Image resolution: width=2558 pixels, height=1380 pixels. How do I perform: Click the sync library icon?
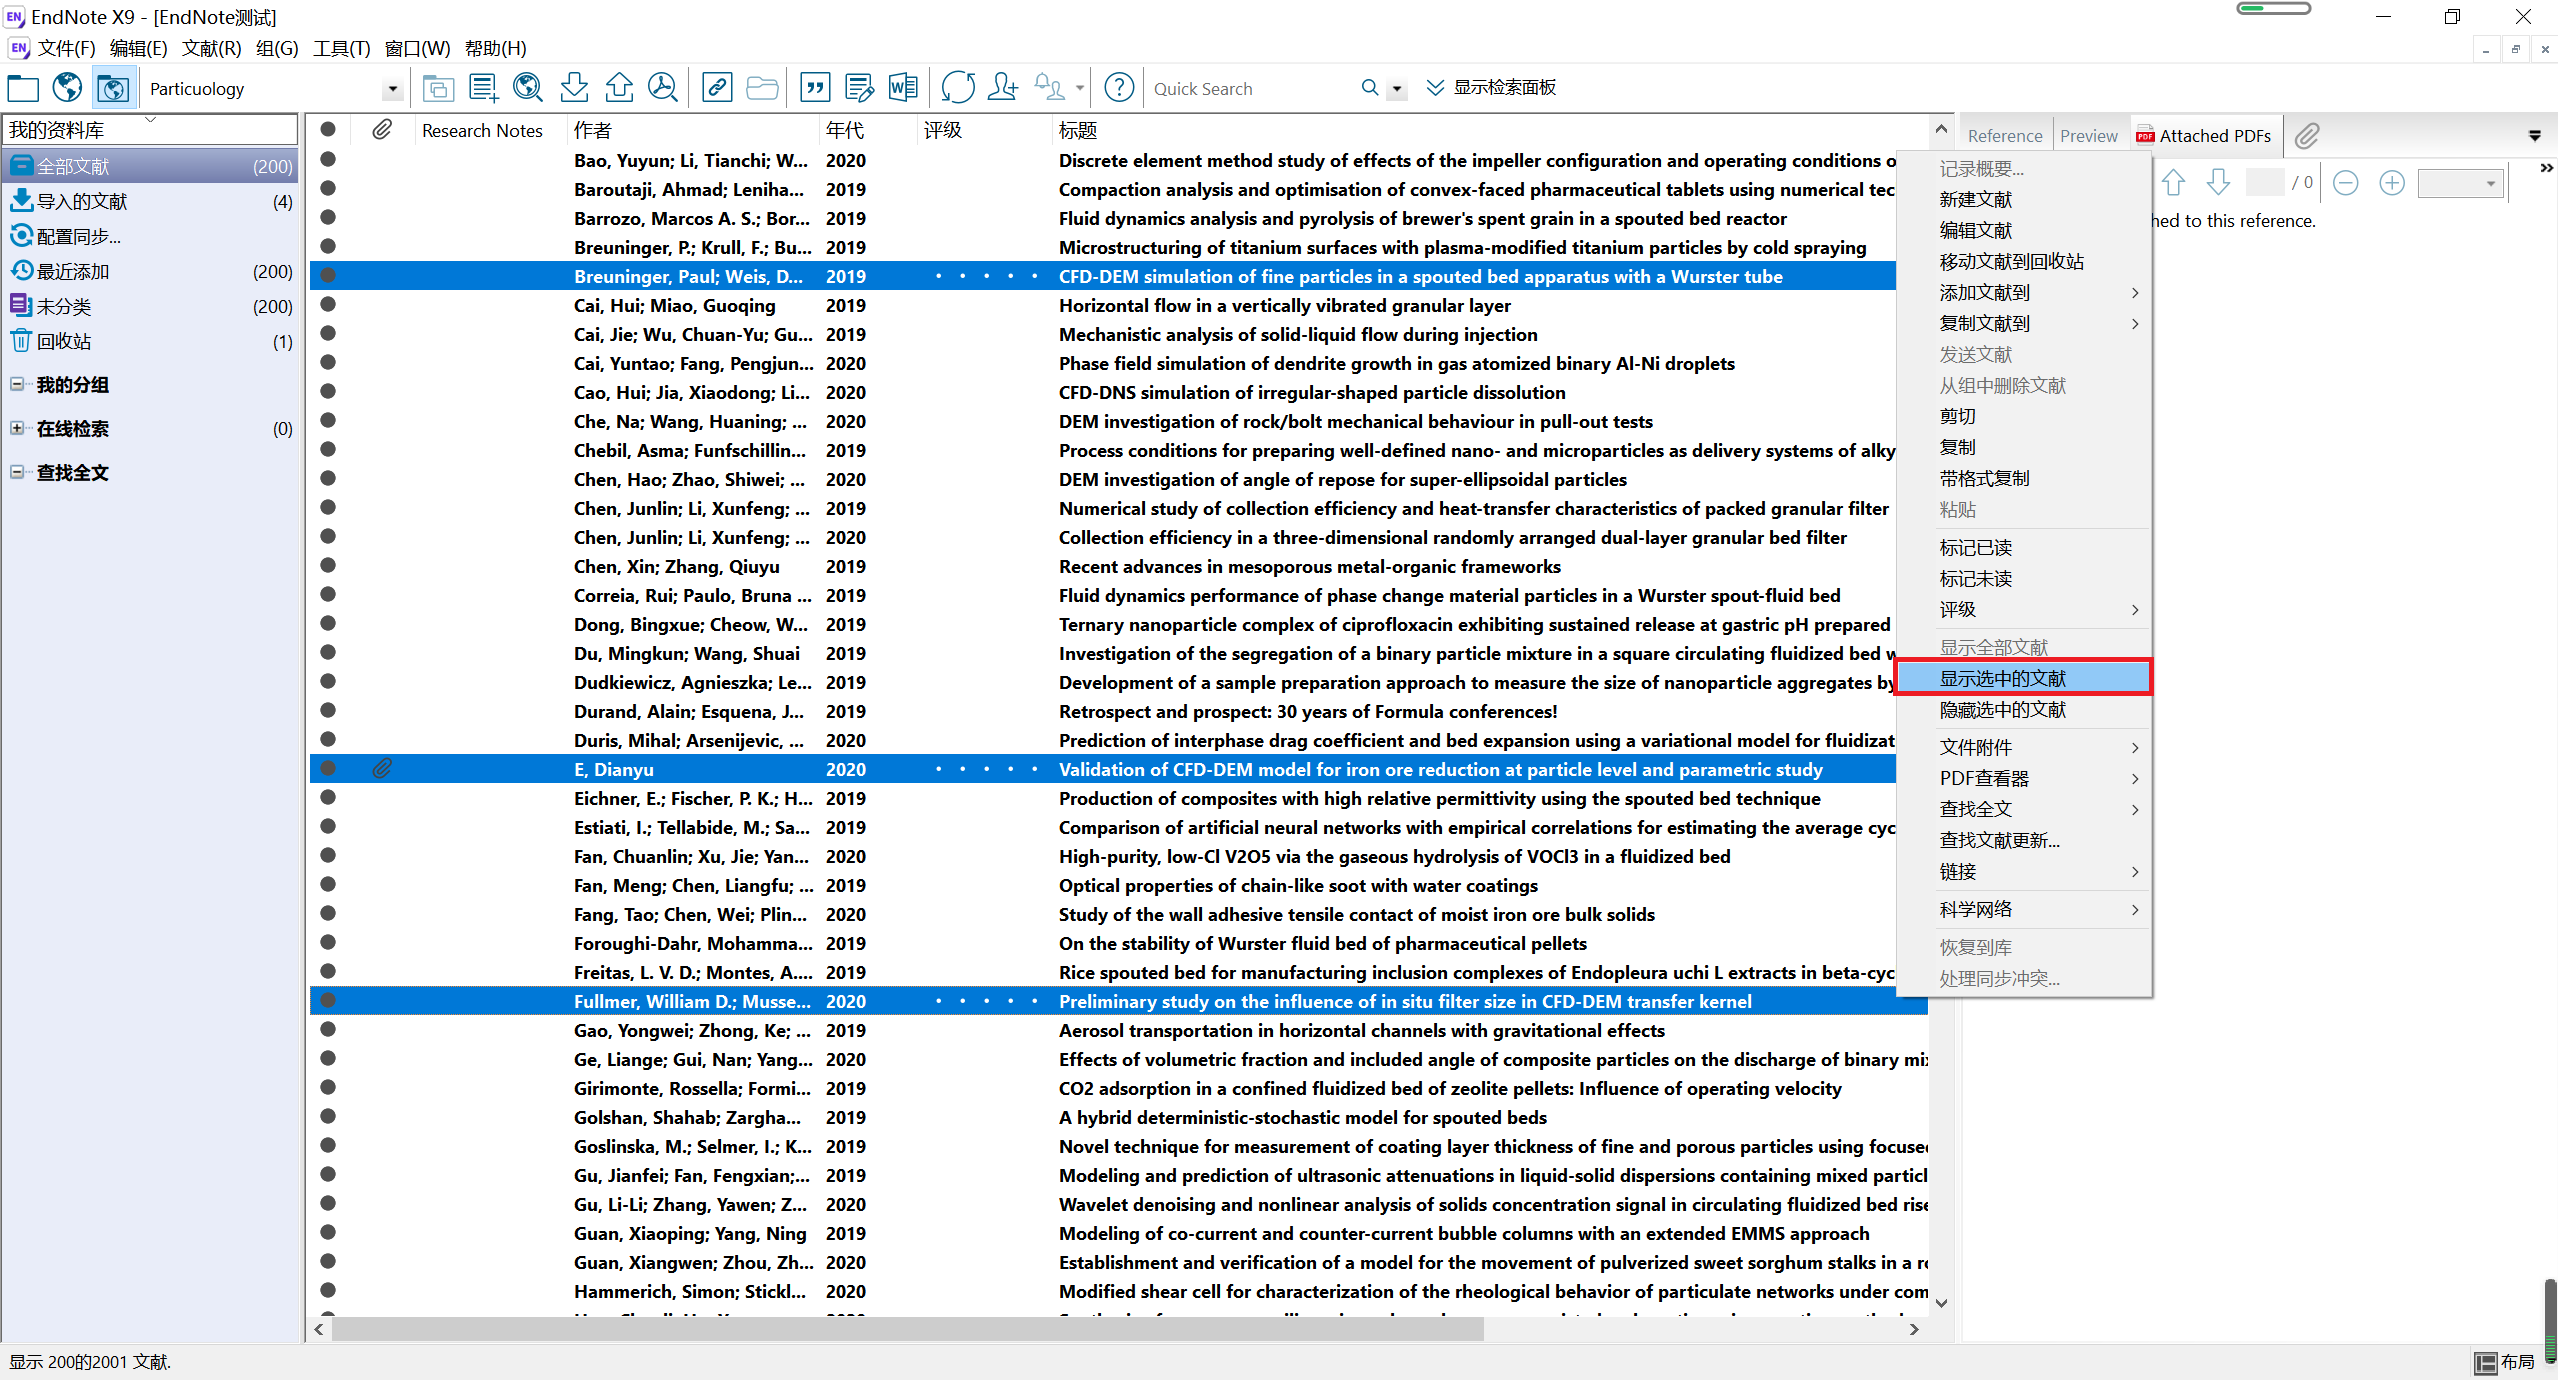pos(957,89)
